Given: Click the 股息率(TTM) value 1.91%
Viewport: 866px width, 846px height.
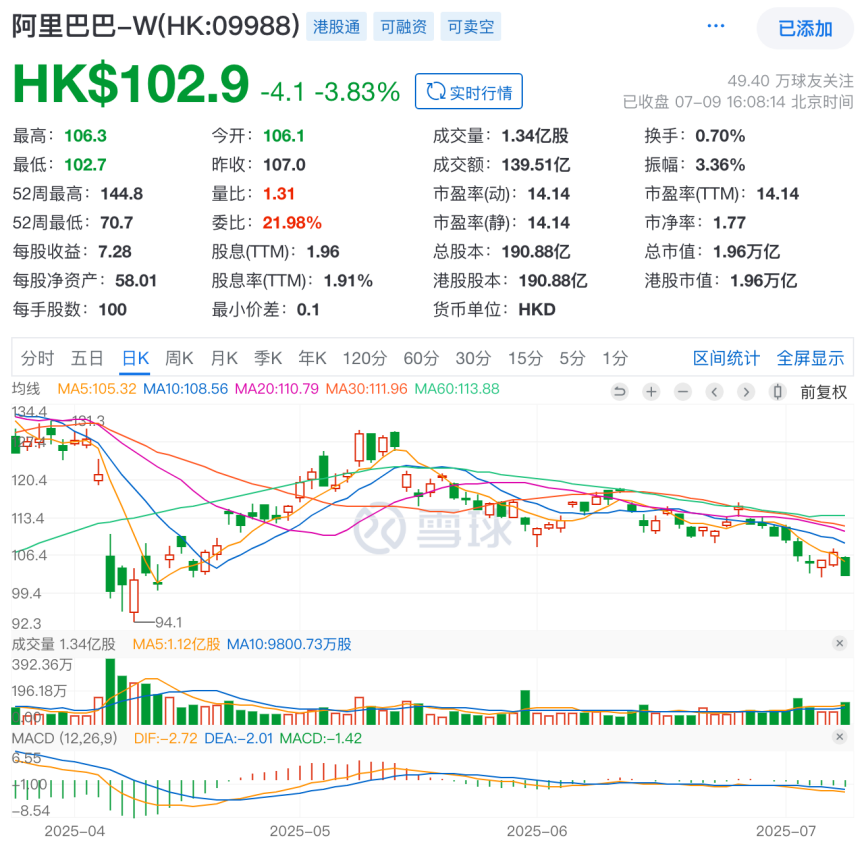Looking at the screenshot, I should click(348, 281).
